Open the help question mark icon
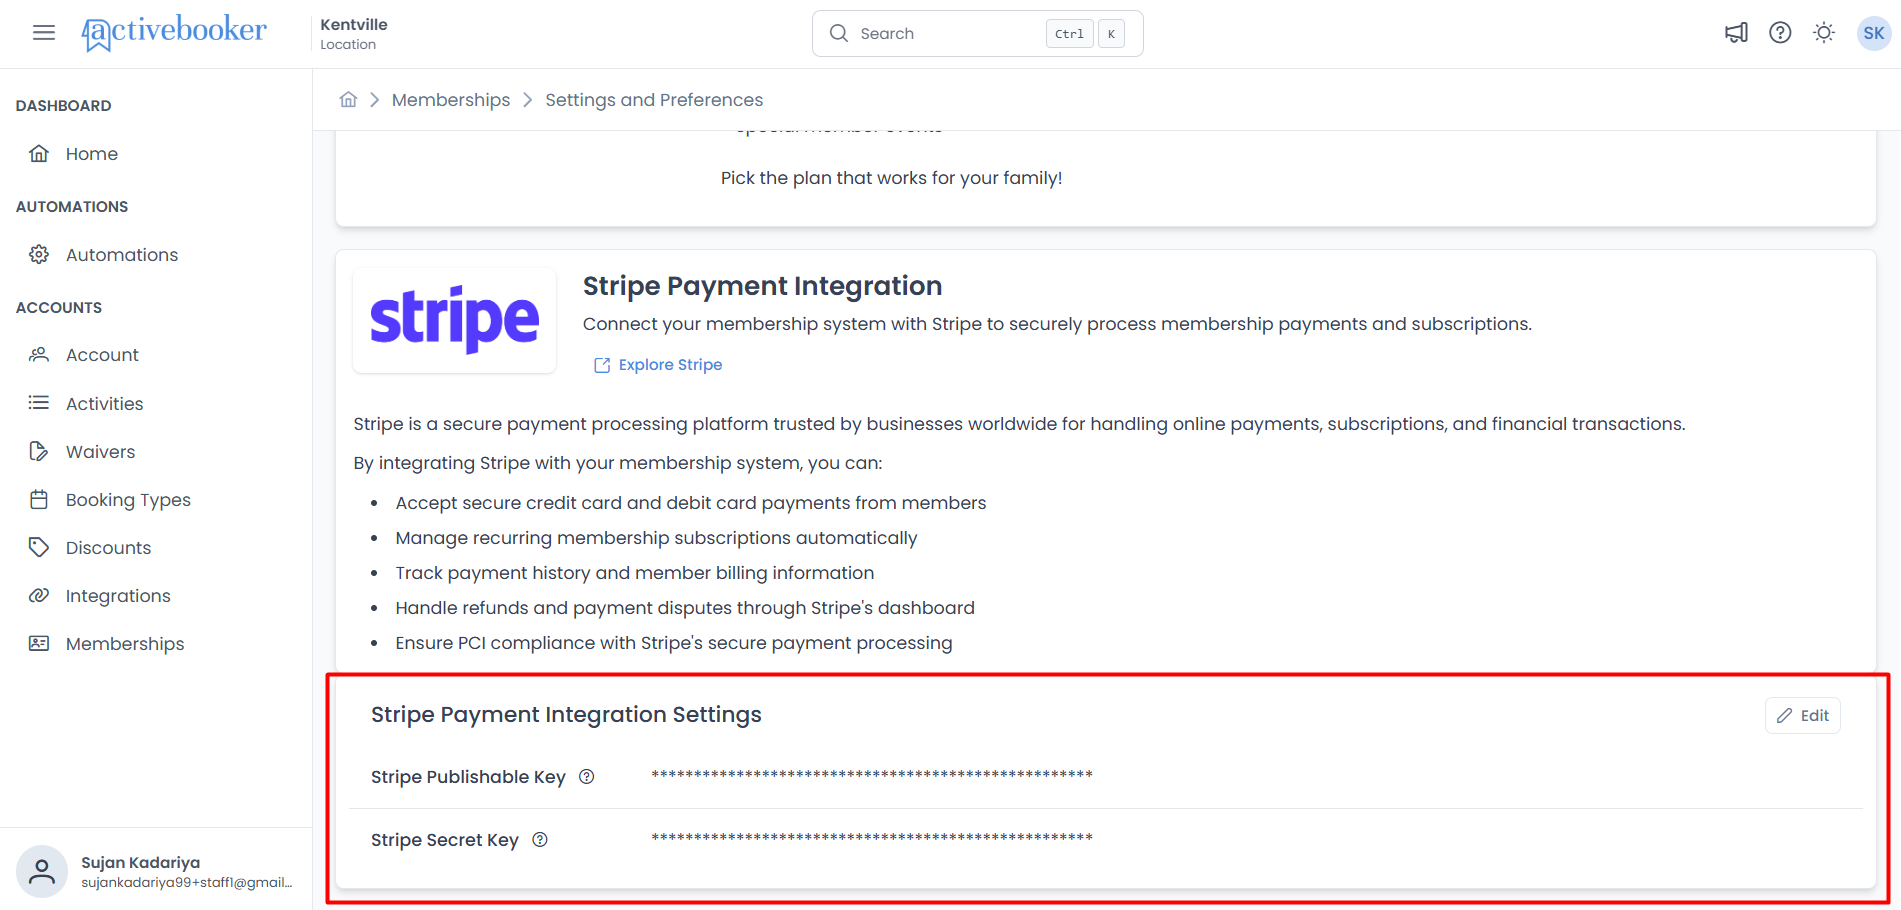The image size is (1901, 910). pyautogui.click(x=1780, y=33)
